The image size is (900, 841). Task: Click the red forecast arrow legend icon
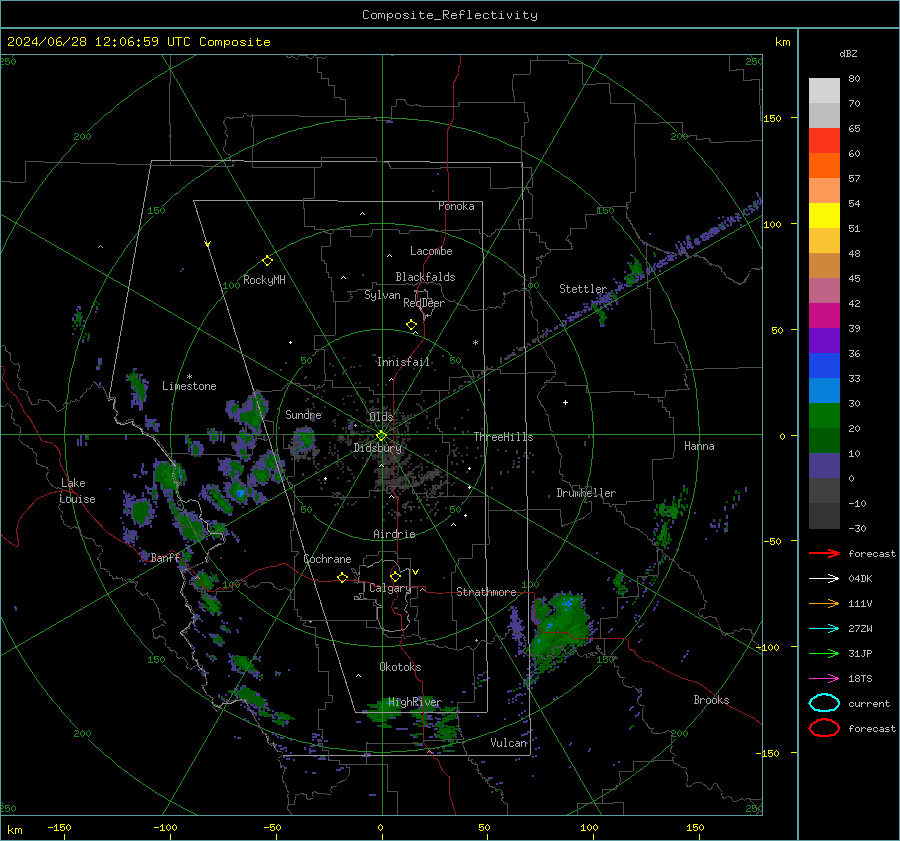(824, 553)
